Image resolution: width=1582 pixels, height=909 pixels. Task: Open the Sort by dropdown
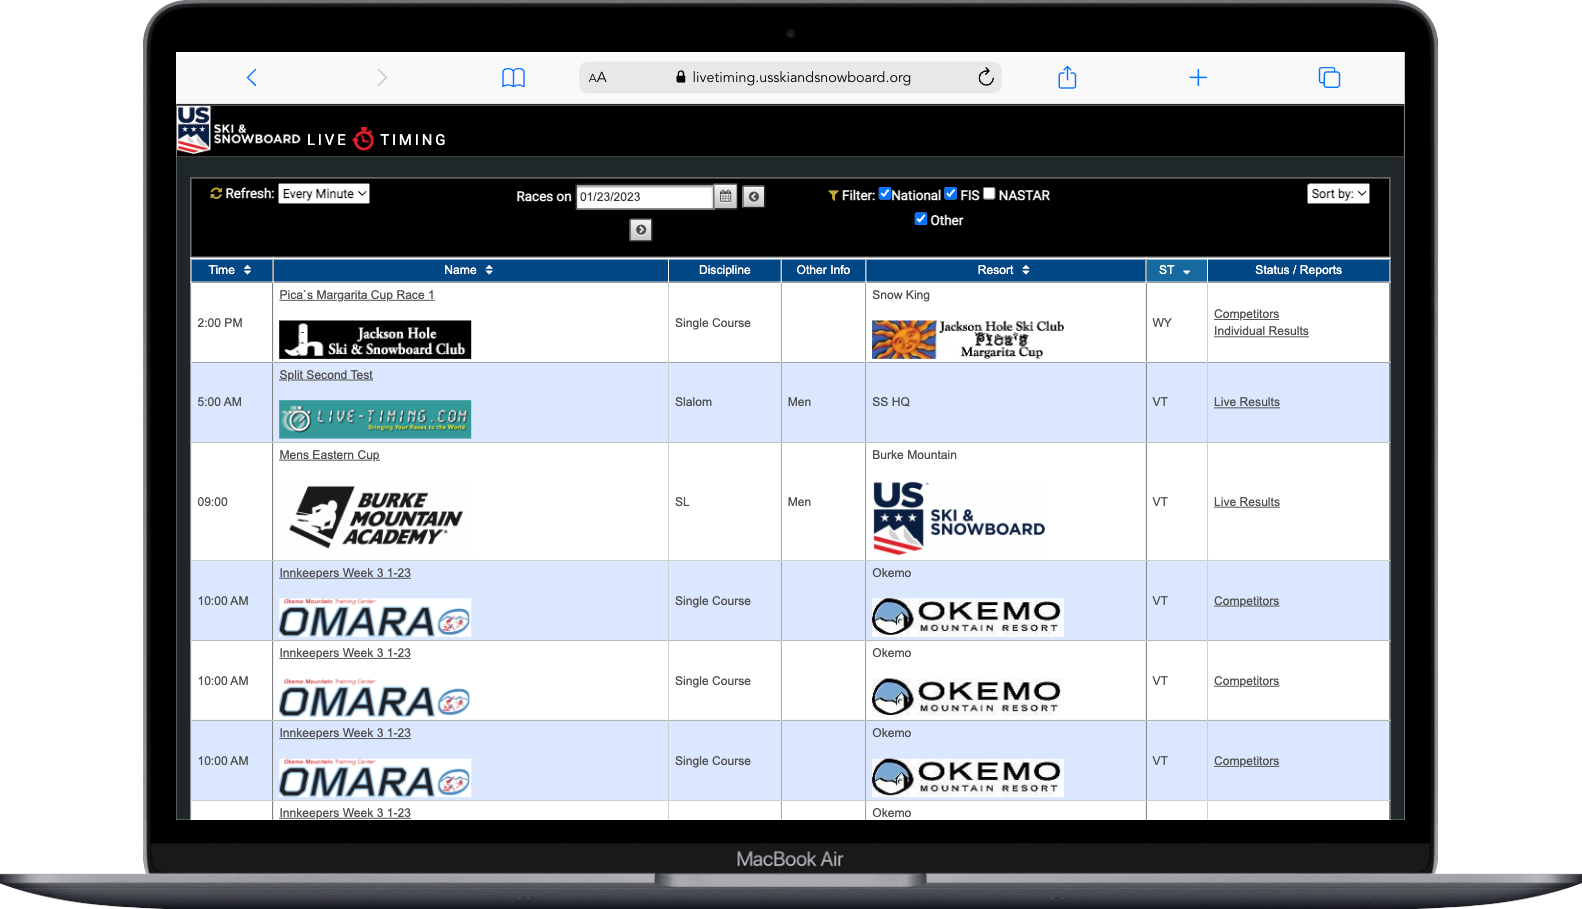pos(1338,194)
